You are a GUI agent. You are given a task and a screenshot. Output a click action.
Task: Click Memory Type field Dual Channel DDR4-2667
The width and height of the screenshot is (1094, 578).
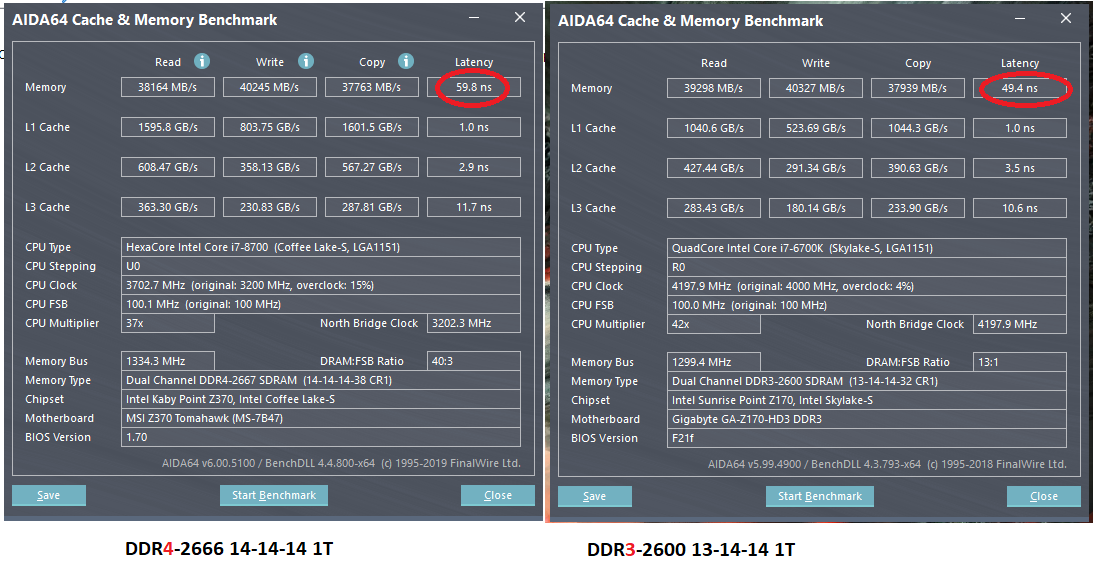320,380
